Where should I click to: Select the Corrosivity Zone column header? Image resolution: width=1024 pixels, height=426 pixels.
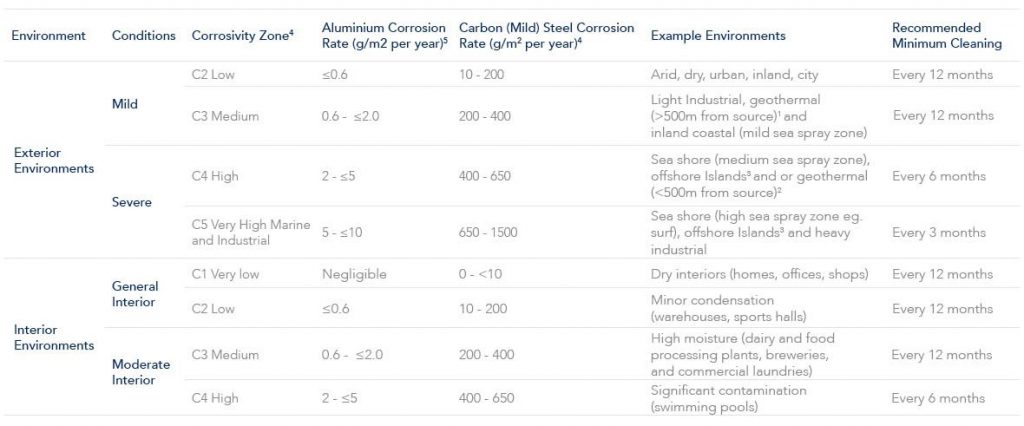242,36
